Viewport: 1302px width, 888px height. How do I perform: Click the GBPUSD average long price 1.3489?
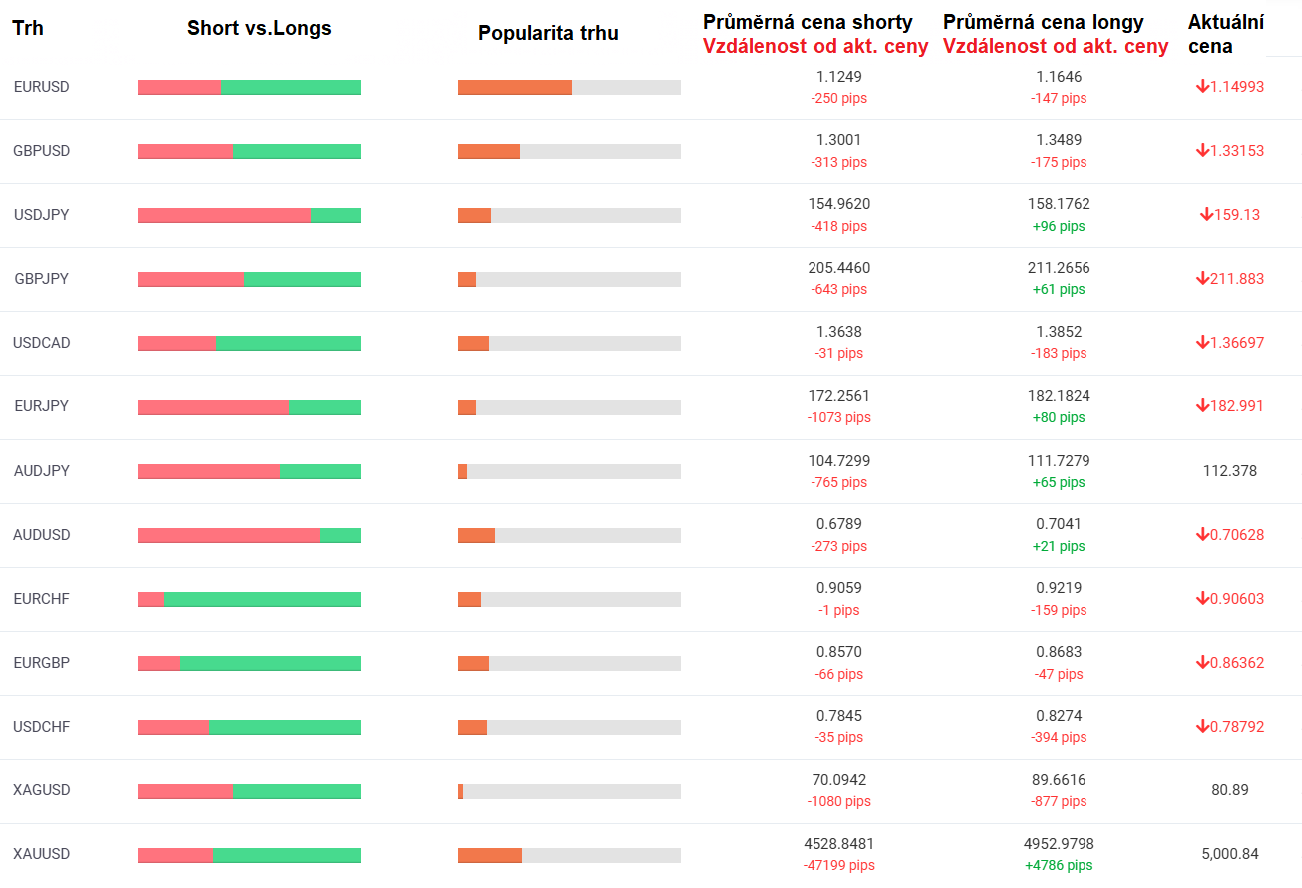click(x=1059, y=140)
